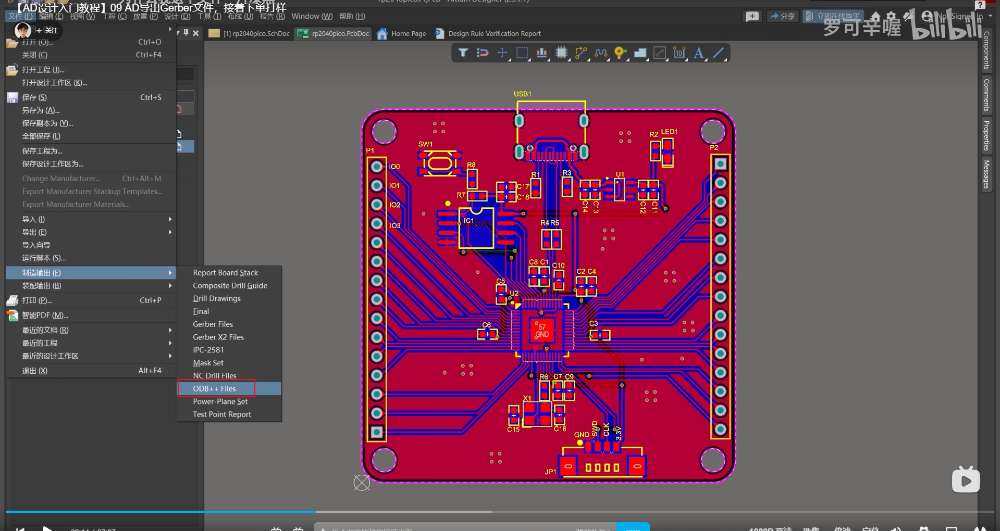Open the Design Rule Verification Report tab
Image resolution: width=1000 pixels, height=531 pixels.
(x=489, y=33)
